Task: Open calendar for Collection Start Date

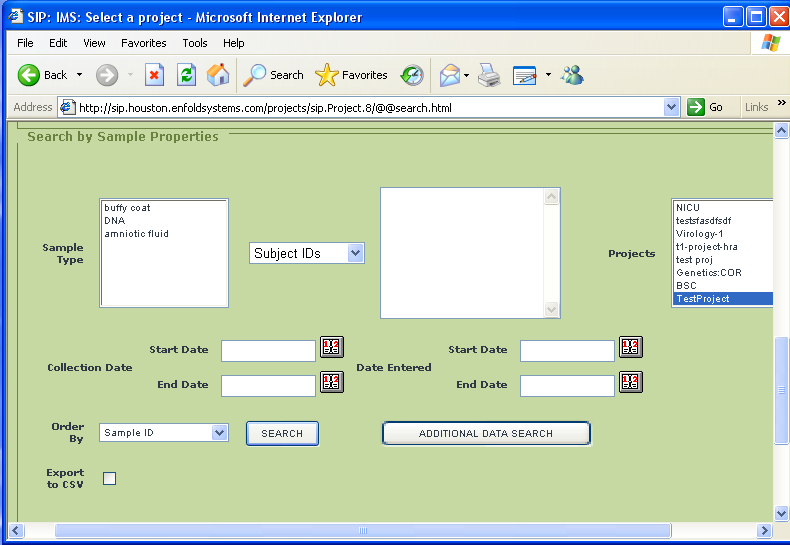Action: (332, 347)
